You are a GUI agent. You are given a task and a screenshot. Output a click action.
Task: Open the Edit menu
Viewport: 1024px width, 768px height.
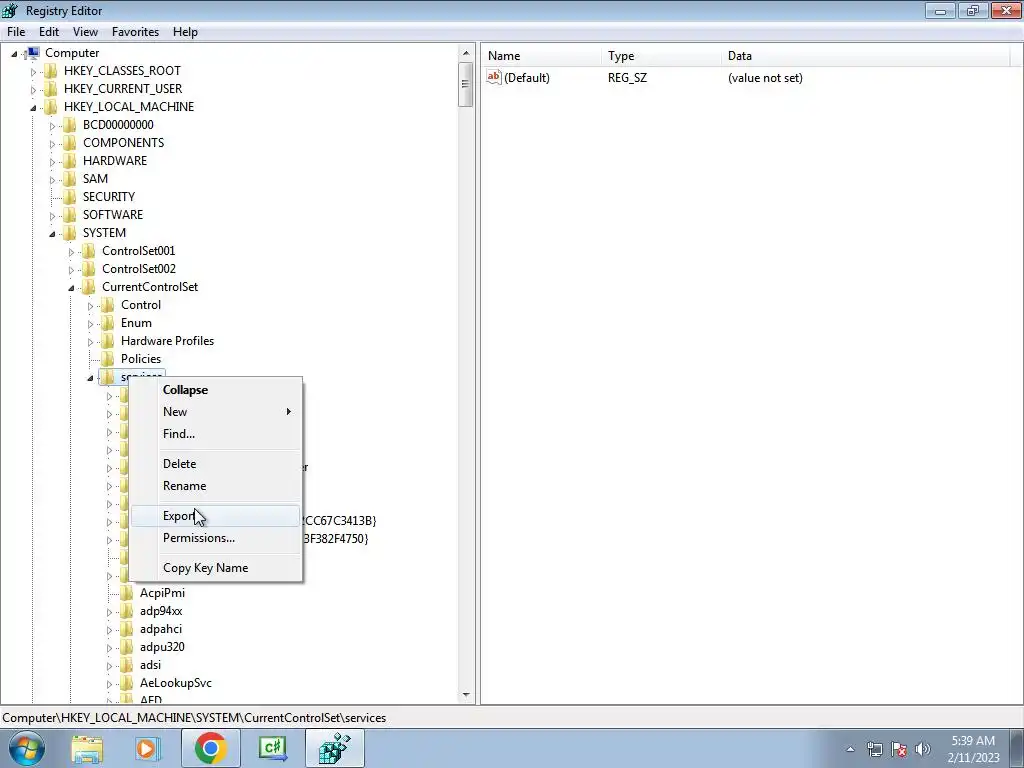[x=49, y=32]
